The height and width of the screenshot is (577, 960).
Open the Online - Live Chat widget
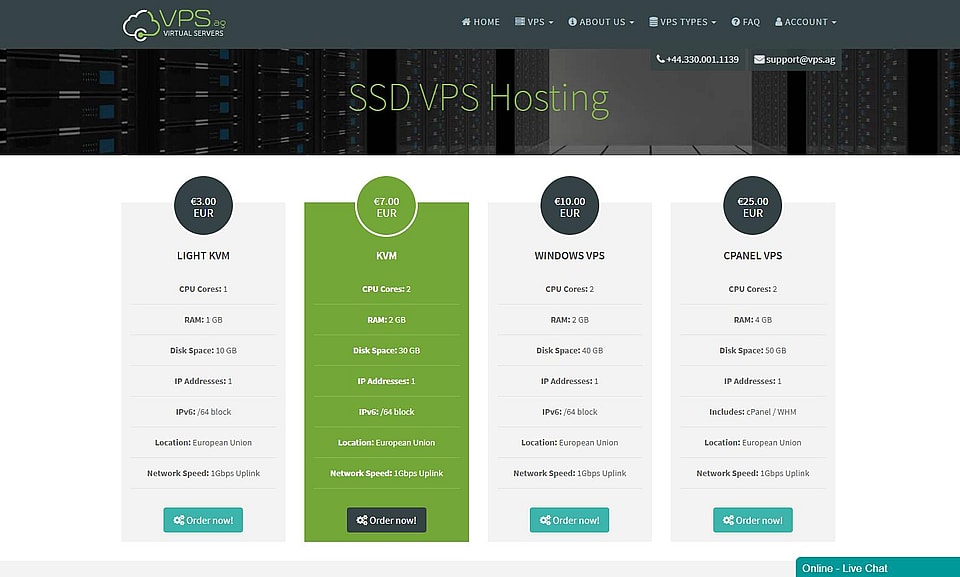tap(877, 568)
